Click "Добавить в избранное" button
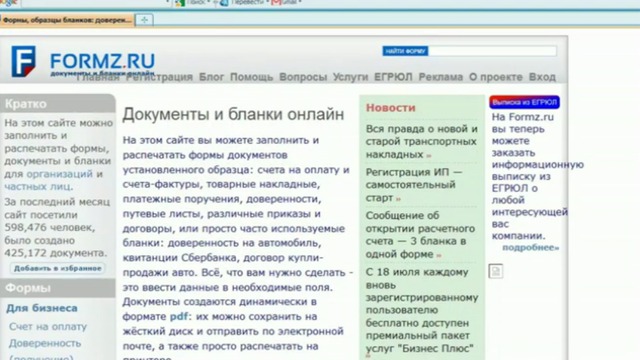The height and width of the screenshot is (360, 640). (x=58, y=268)
